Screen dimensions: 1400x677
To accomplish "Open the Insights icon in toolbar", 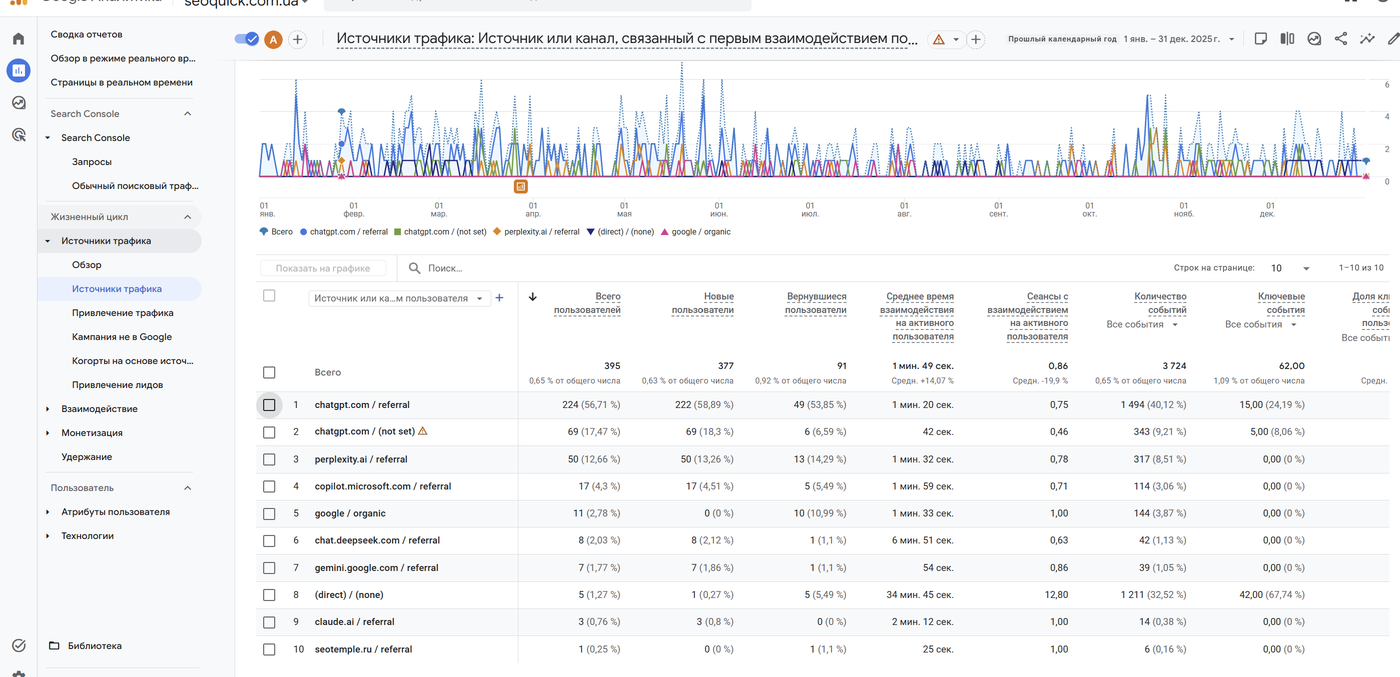I will pyautogui.click(x=1314, y=39).
